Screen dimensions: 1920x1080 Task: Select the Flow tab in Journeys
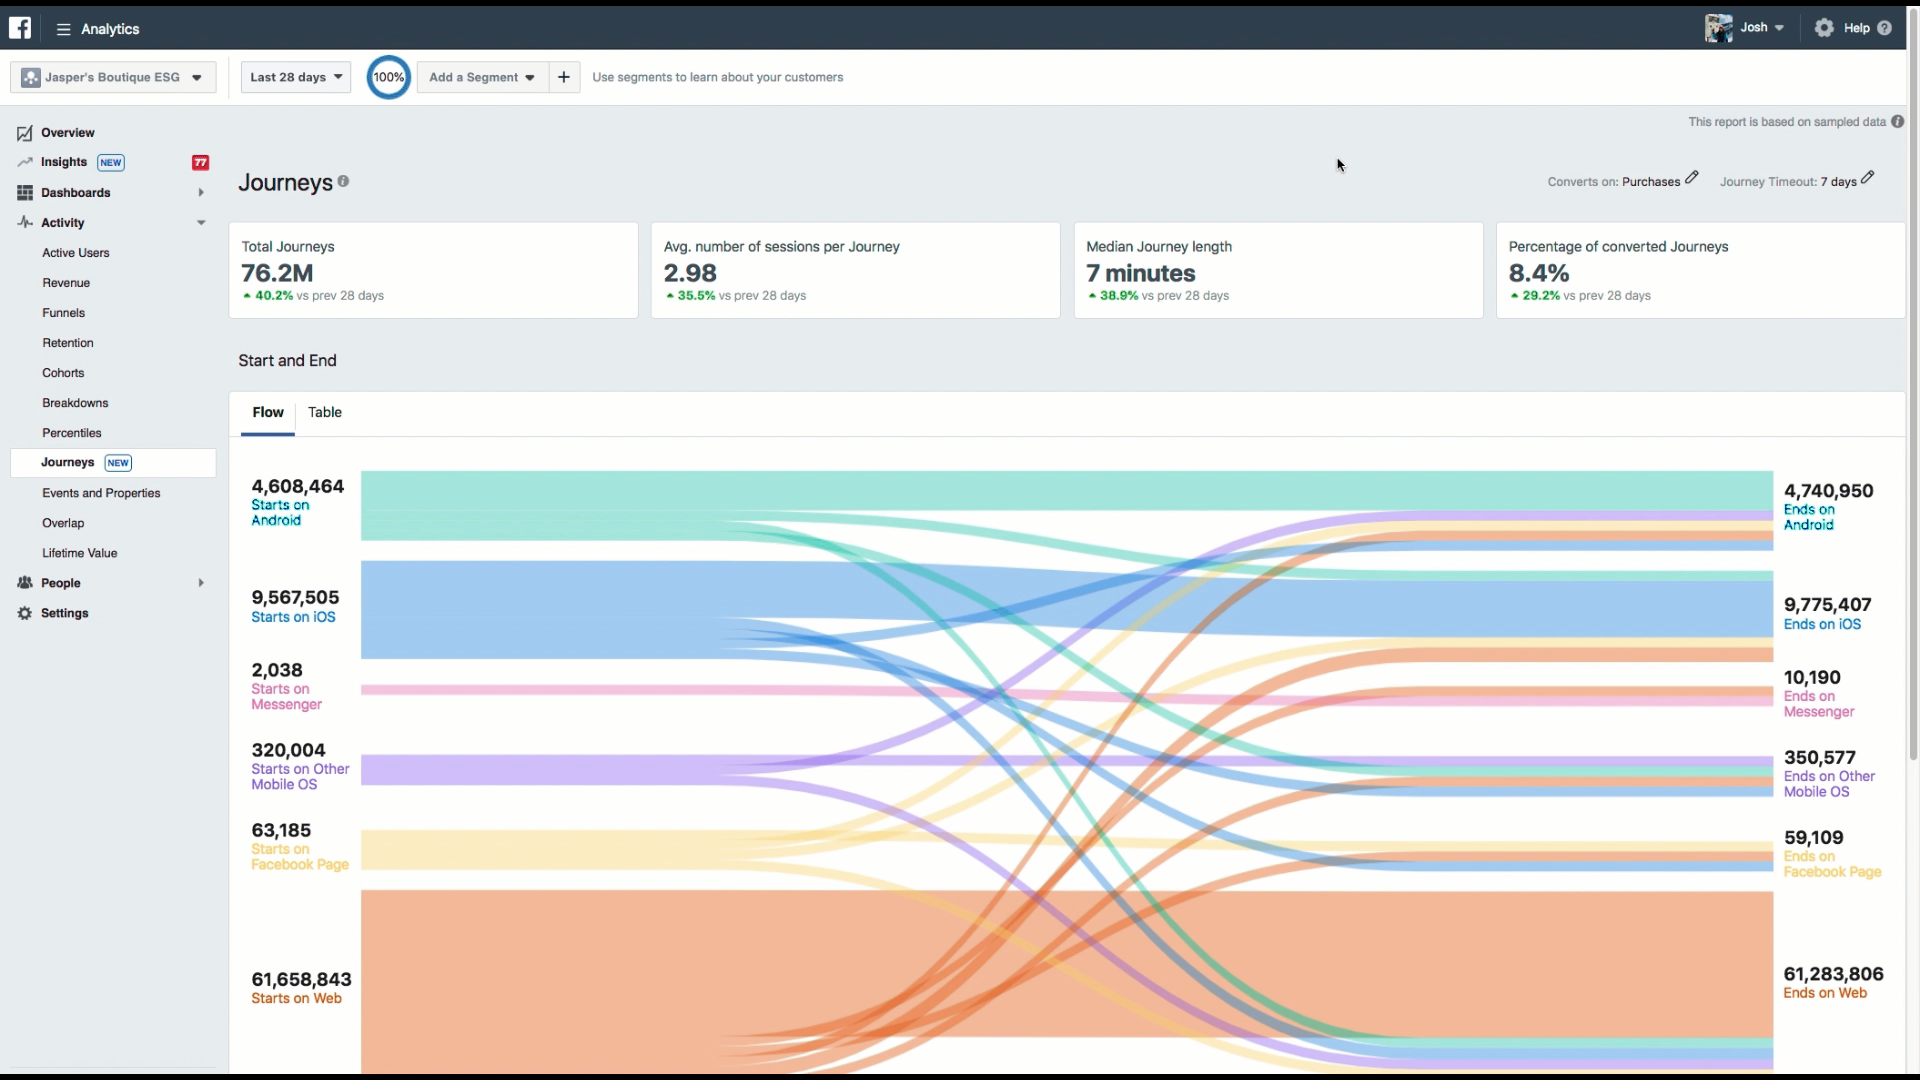click(268, 411)
